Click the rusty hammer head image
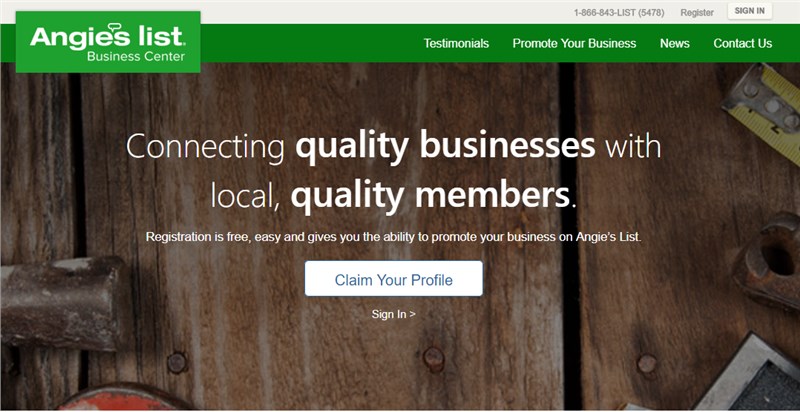The image size is (800, 412). click(63, 302)
